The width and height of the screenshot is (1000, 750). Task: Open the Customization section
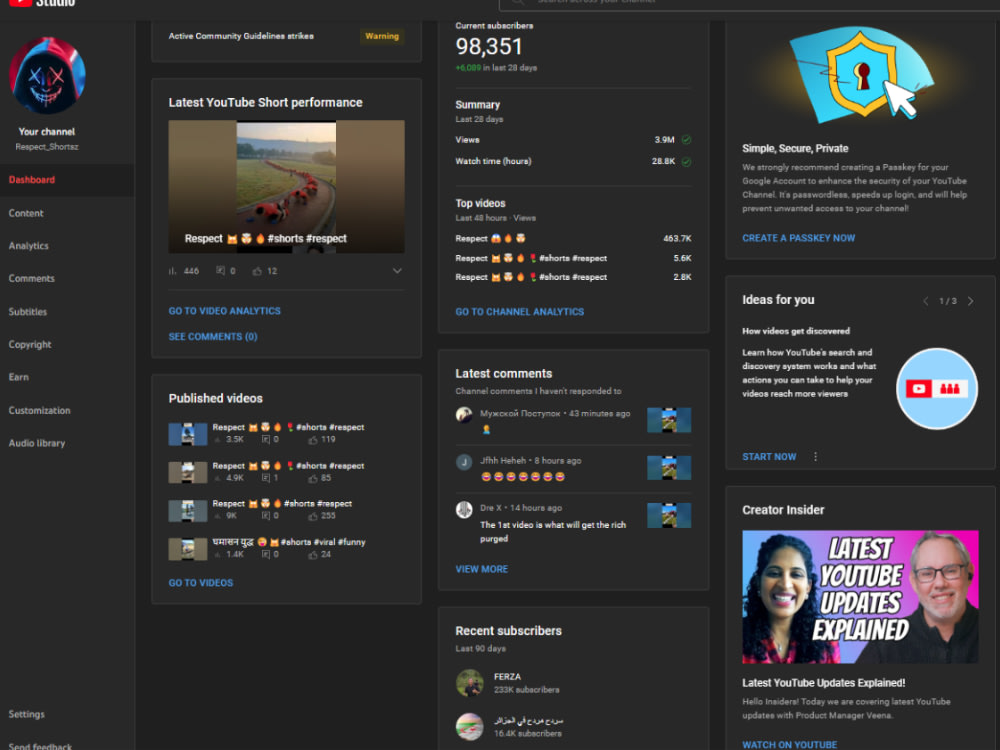click(x=40, y=410)
